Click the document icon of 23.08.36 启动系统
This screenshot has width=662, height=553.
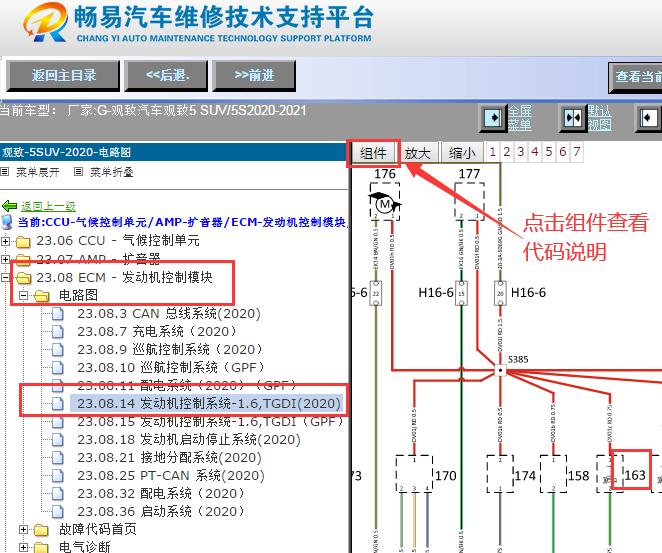58,512
